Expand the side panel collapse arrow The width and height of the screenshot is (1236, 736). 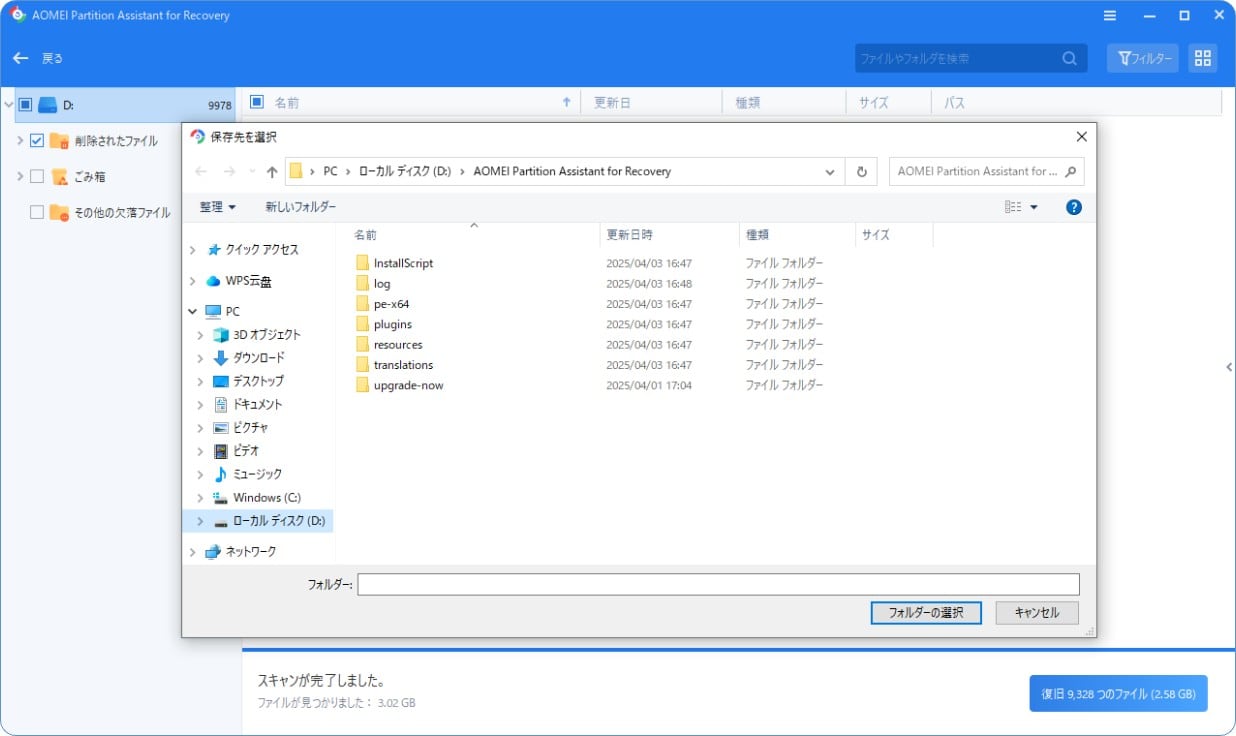1229,368
